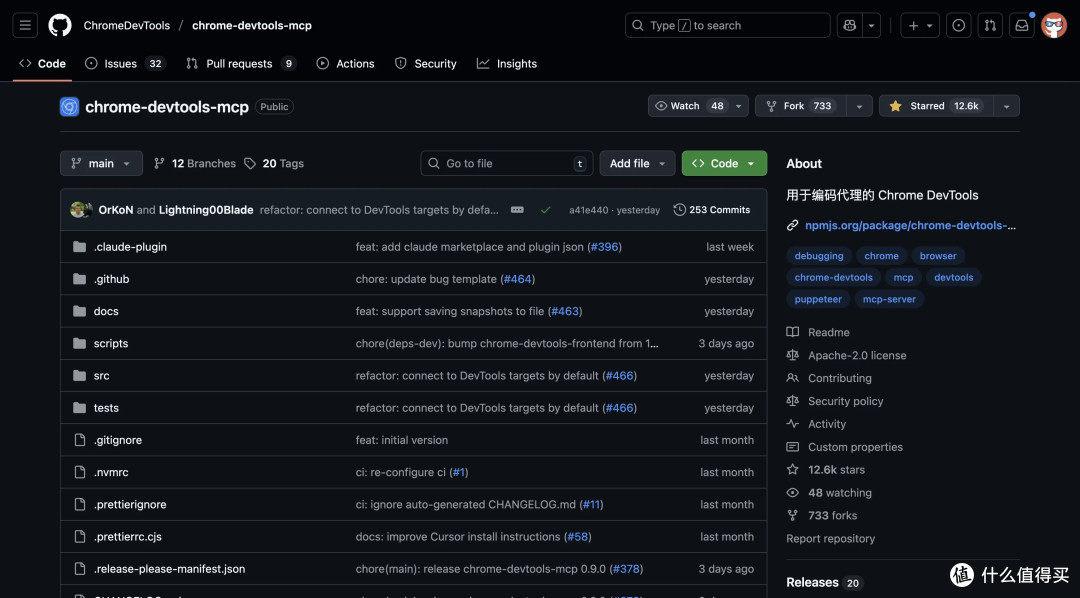View 20 Tags
Viewport: 1080px width, 598px height.
(x=274, y=163)
